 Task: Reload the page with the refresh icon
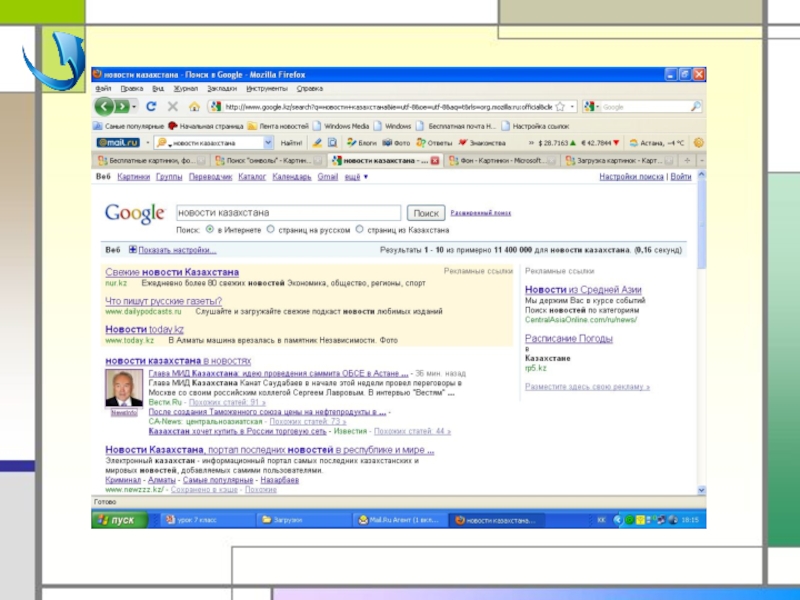pos(151,107)
